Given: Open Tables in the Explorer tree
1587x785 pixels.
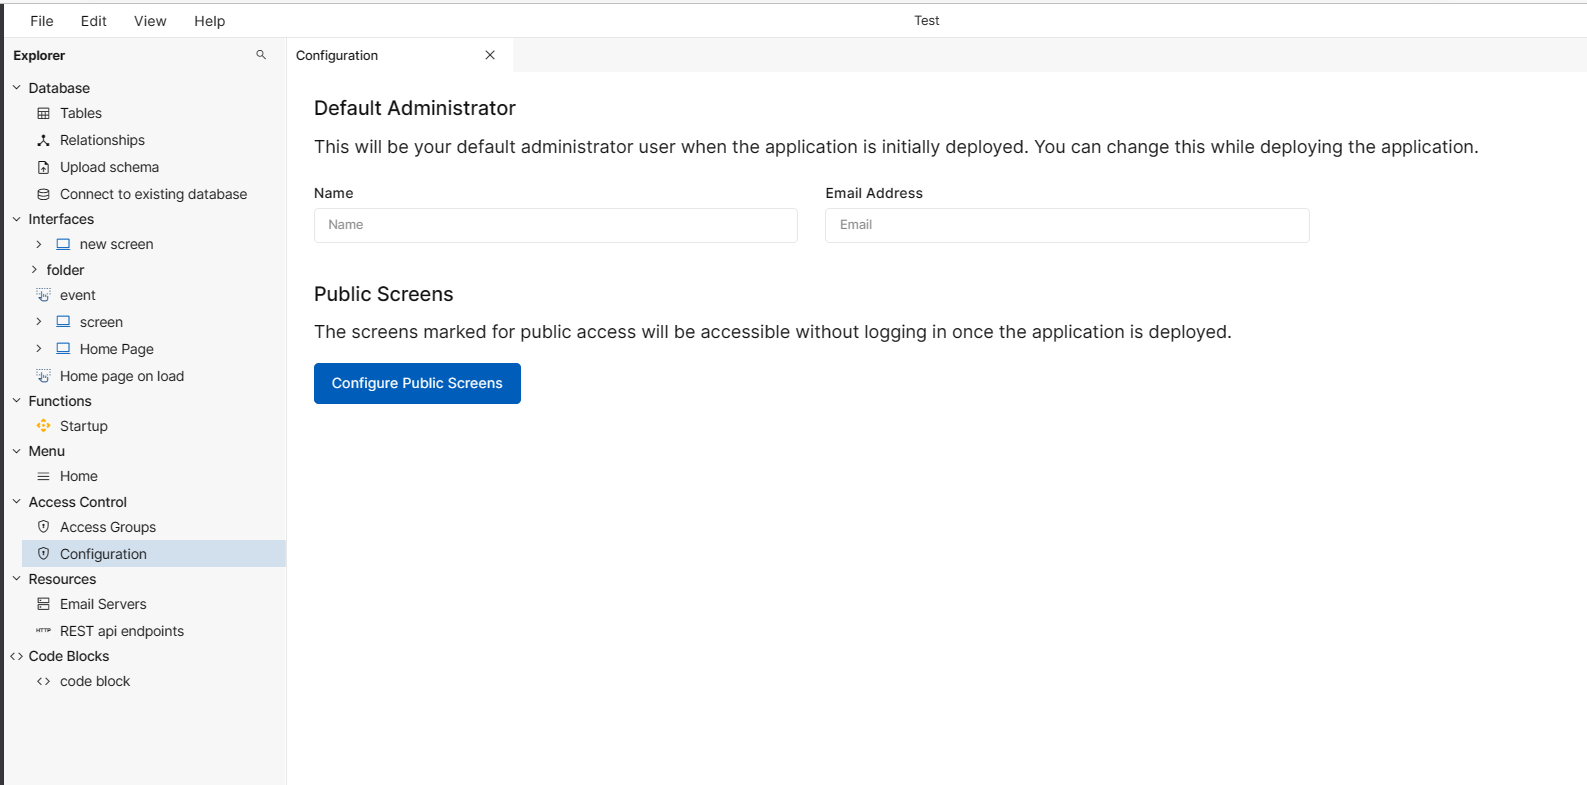Looking at the screenshot, I should coord(81,113).
